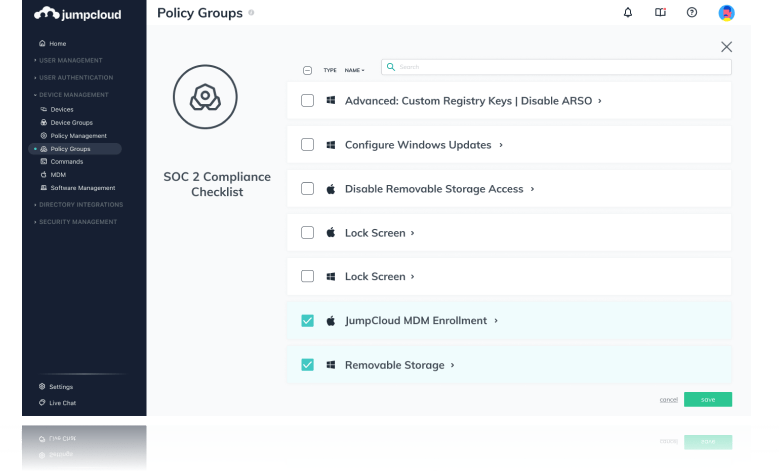
Task: Click the policy search input field
Action: (556, 67)
